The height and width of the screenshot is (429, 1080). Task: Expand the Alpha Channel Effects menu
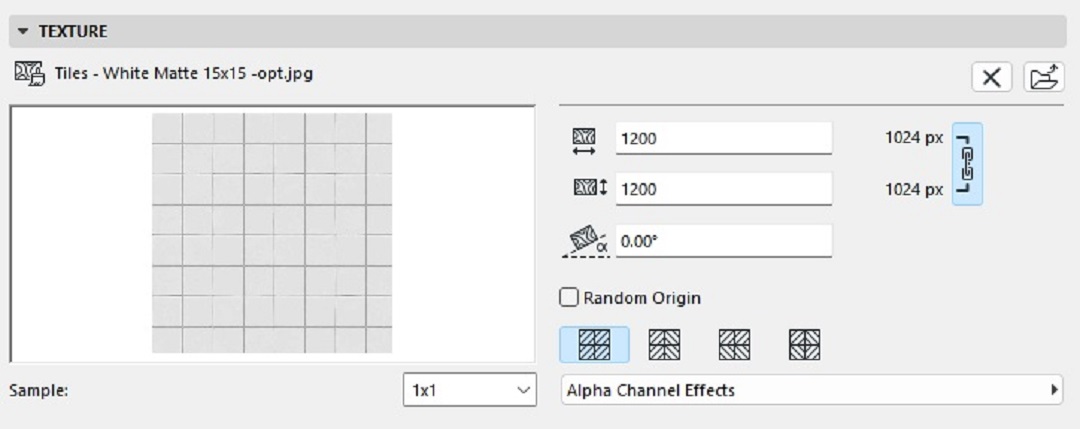click(812, 390)
